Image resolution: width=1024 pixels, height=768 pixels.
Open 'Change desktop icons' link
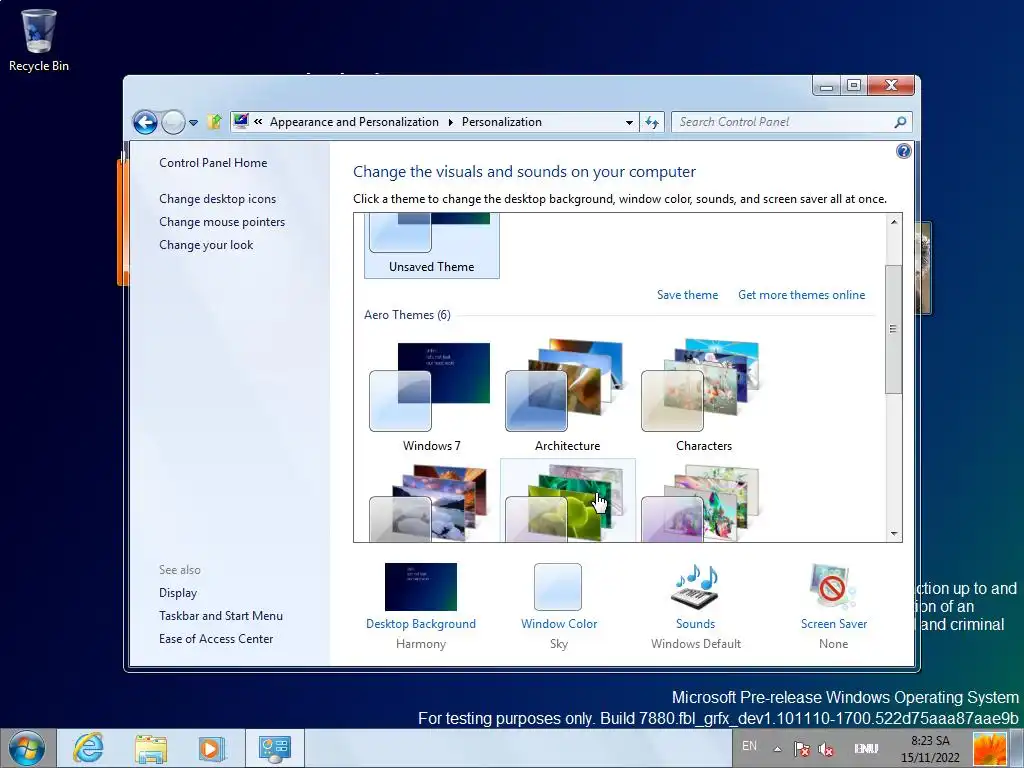coord(217,199)
